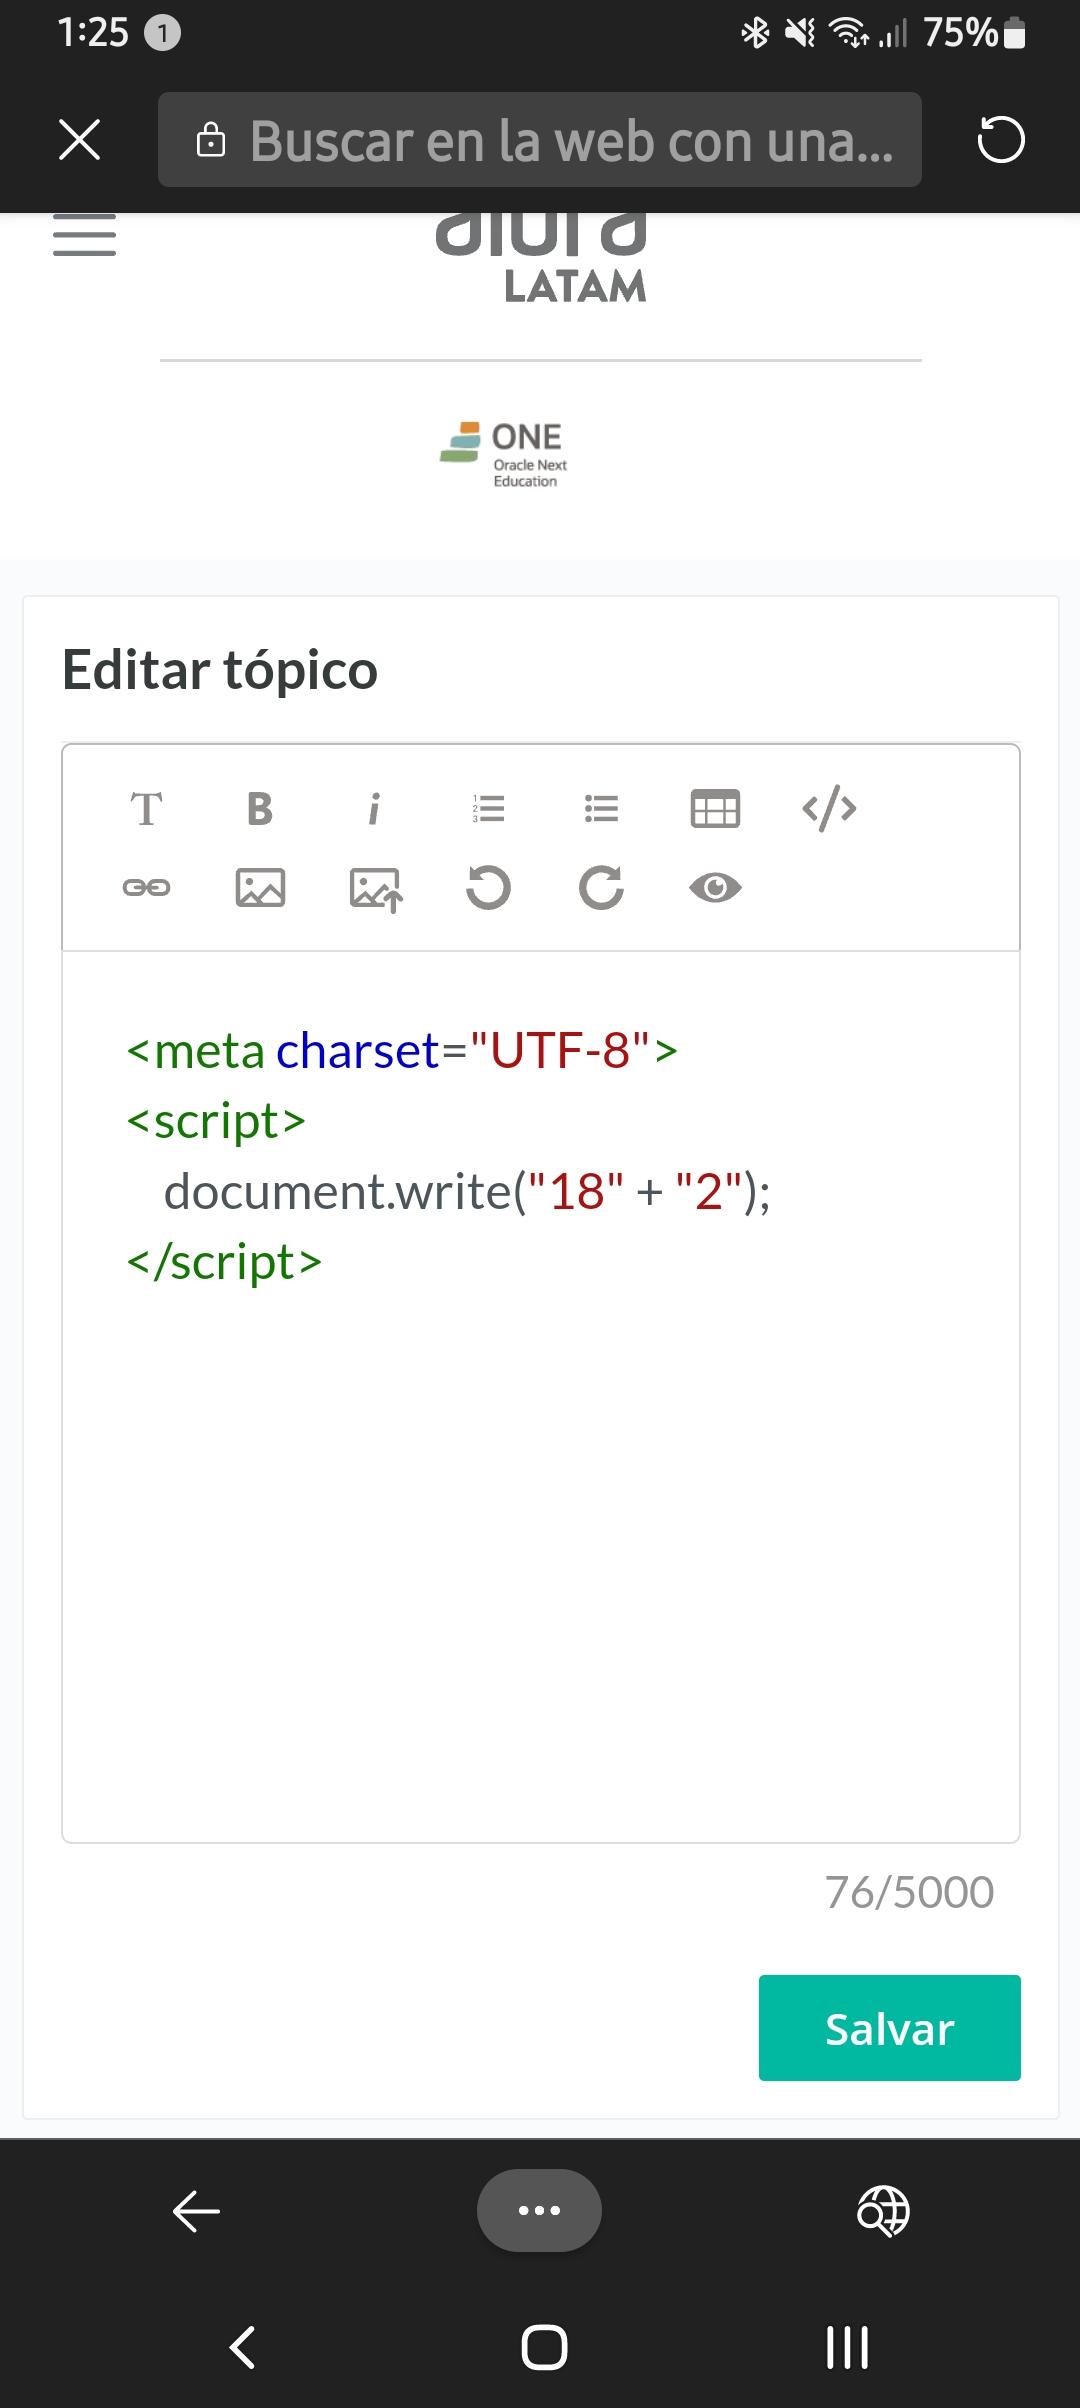Image resolution: width=1080 pixels, height=2408 pixels.
Task: Insert a code block with the code icon
Action: [x=829, y=809]
